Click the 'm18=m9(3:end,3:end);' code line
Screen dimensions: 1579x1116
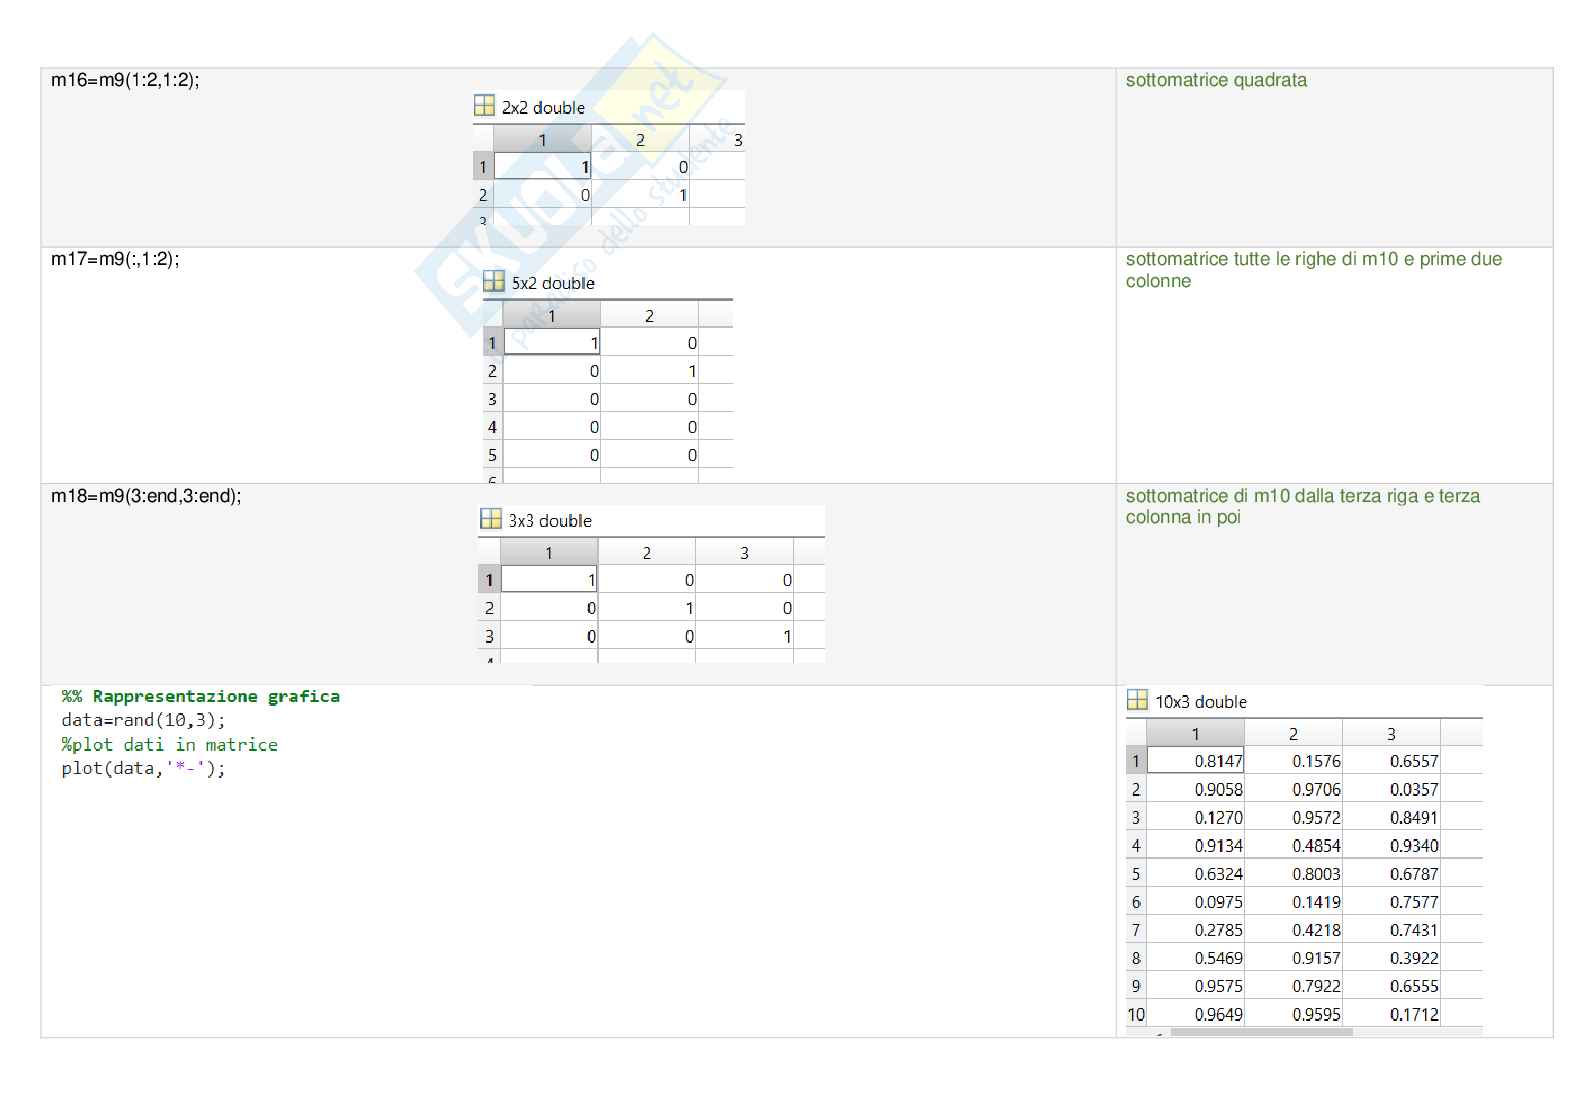(146, 496)
